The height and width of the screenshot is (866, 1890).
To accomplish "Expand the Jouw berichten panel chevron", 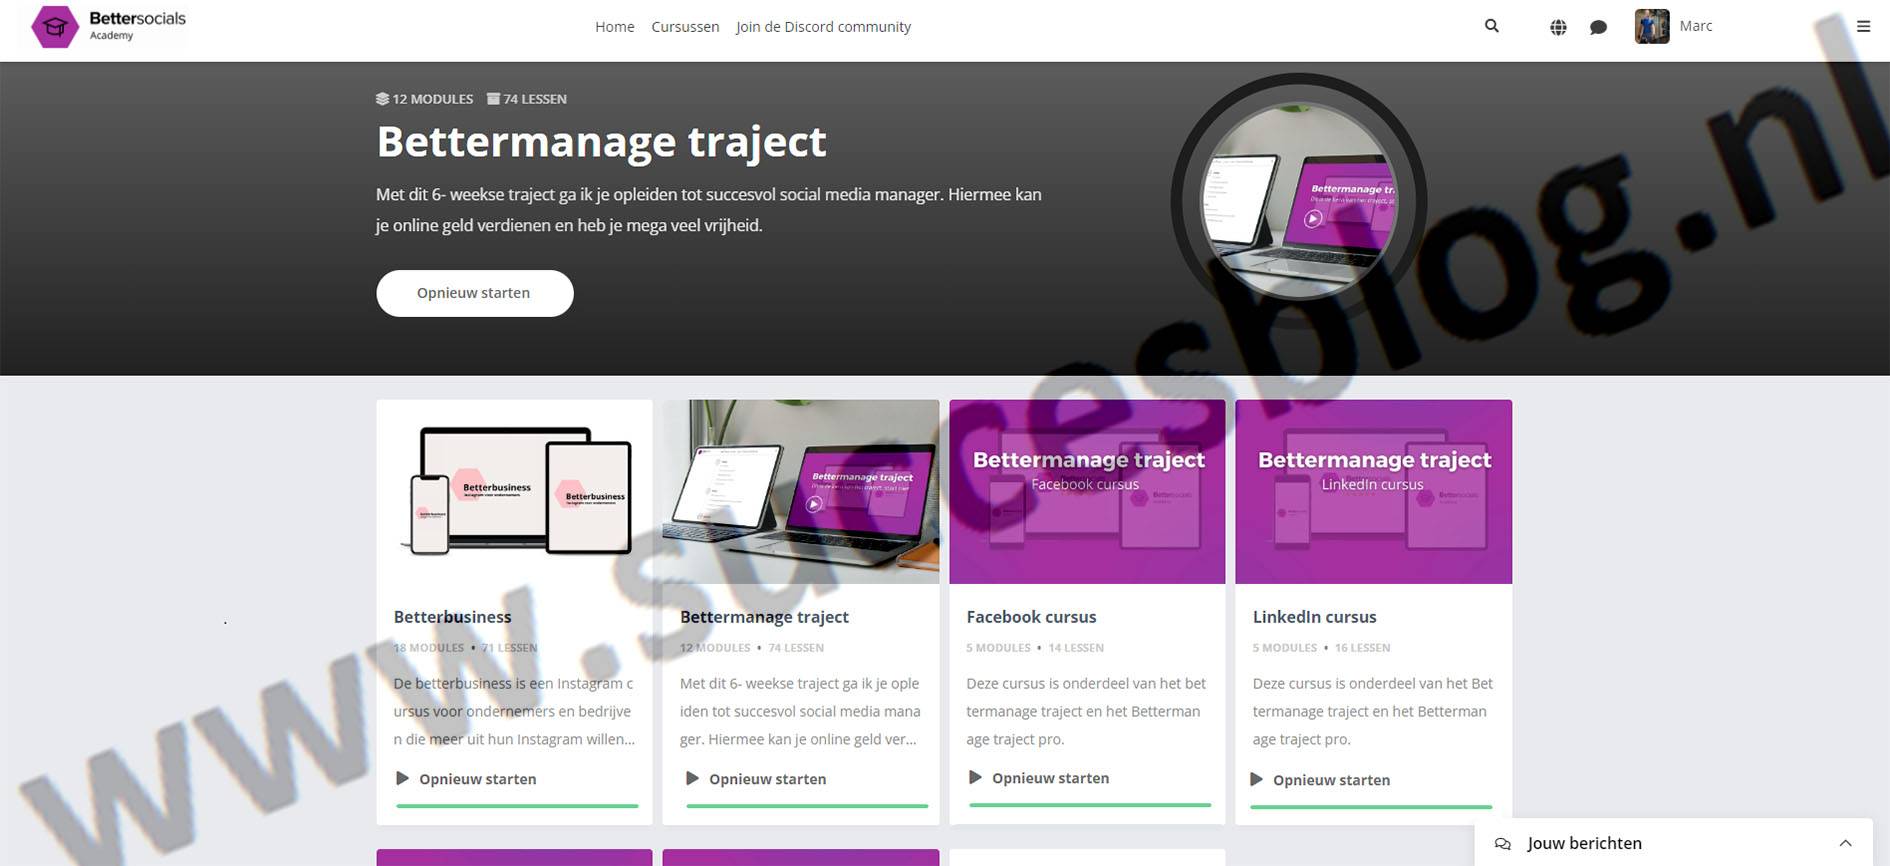I will point(1845,843).
